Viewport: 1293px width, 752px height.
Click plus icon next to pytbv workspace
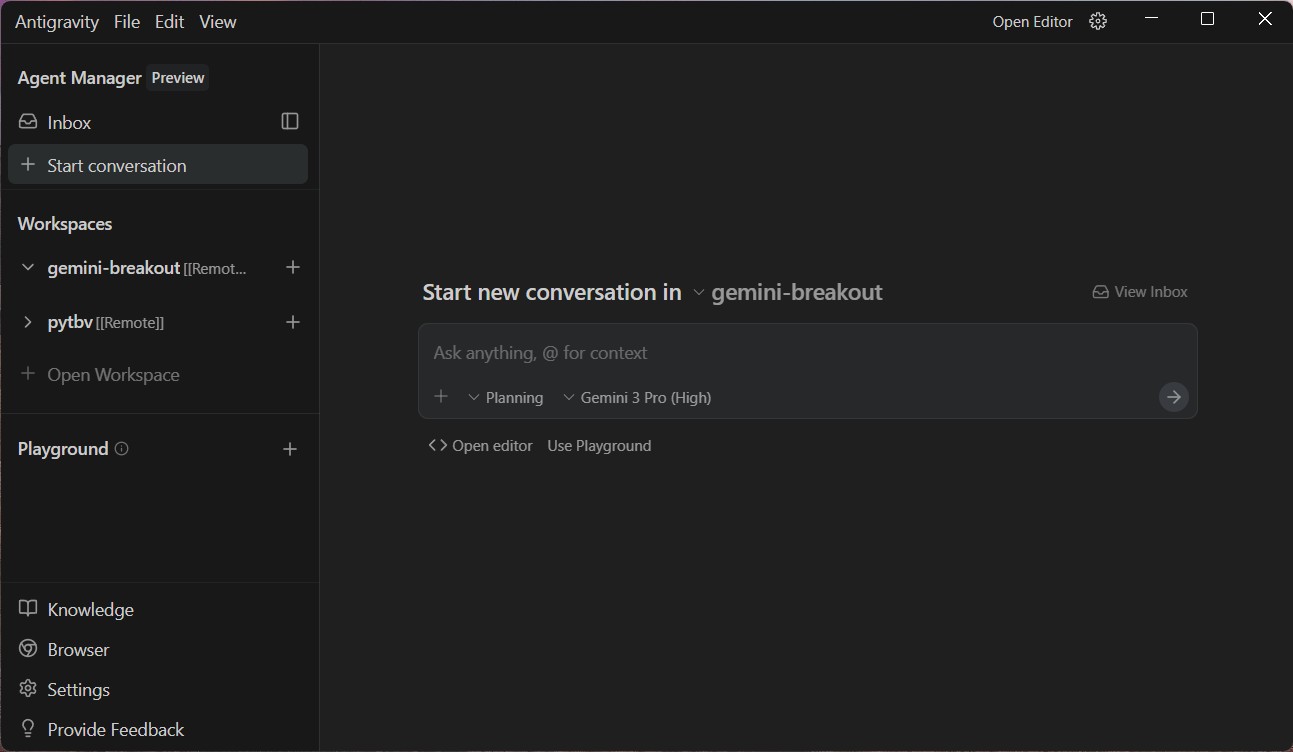[x=293, y=322]
